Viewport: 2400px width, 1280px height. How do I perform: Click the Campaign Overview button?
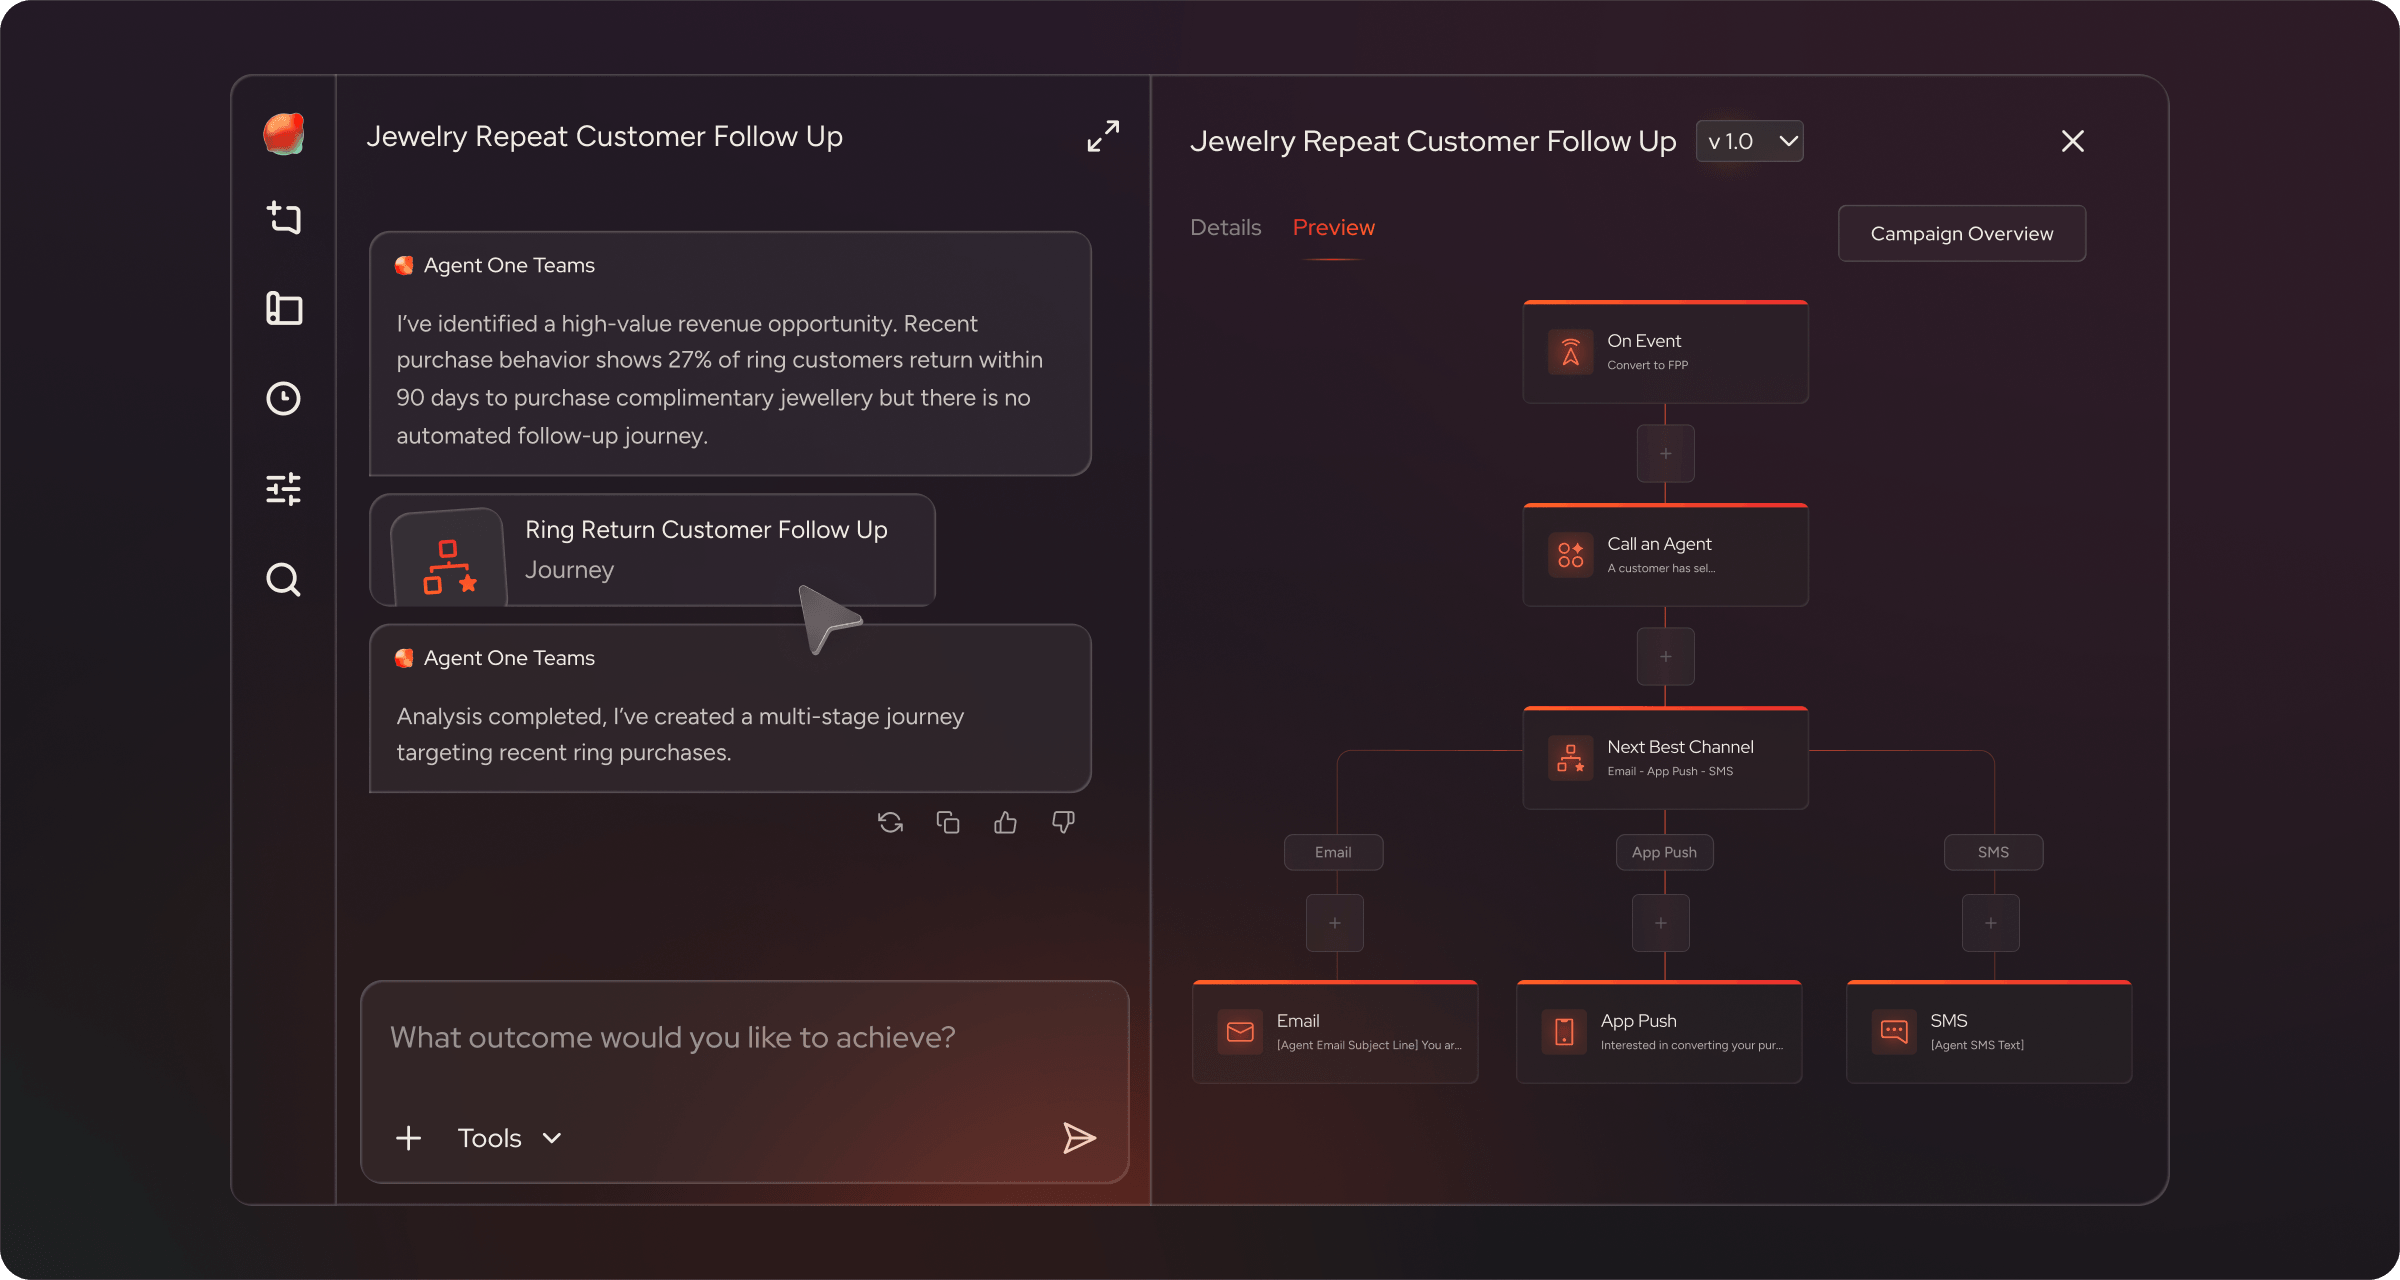coord(1961,234)
